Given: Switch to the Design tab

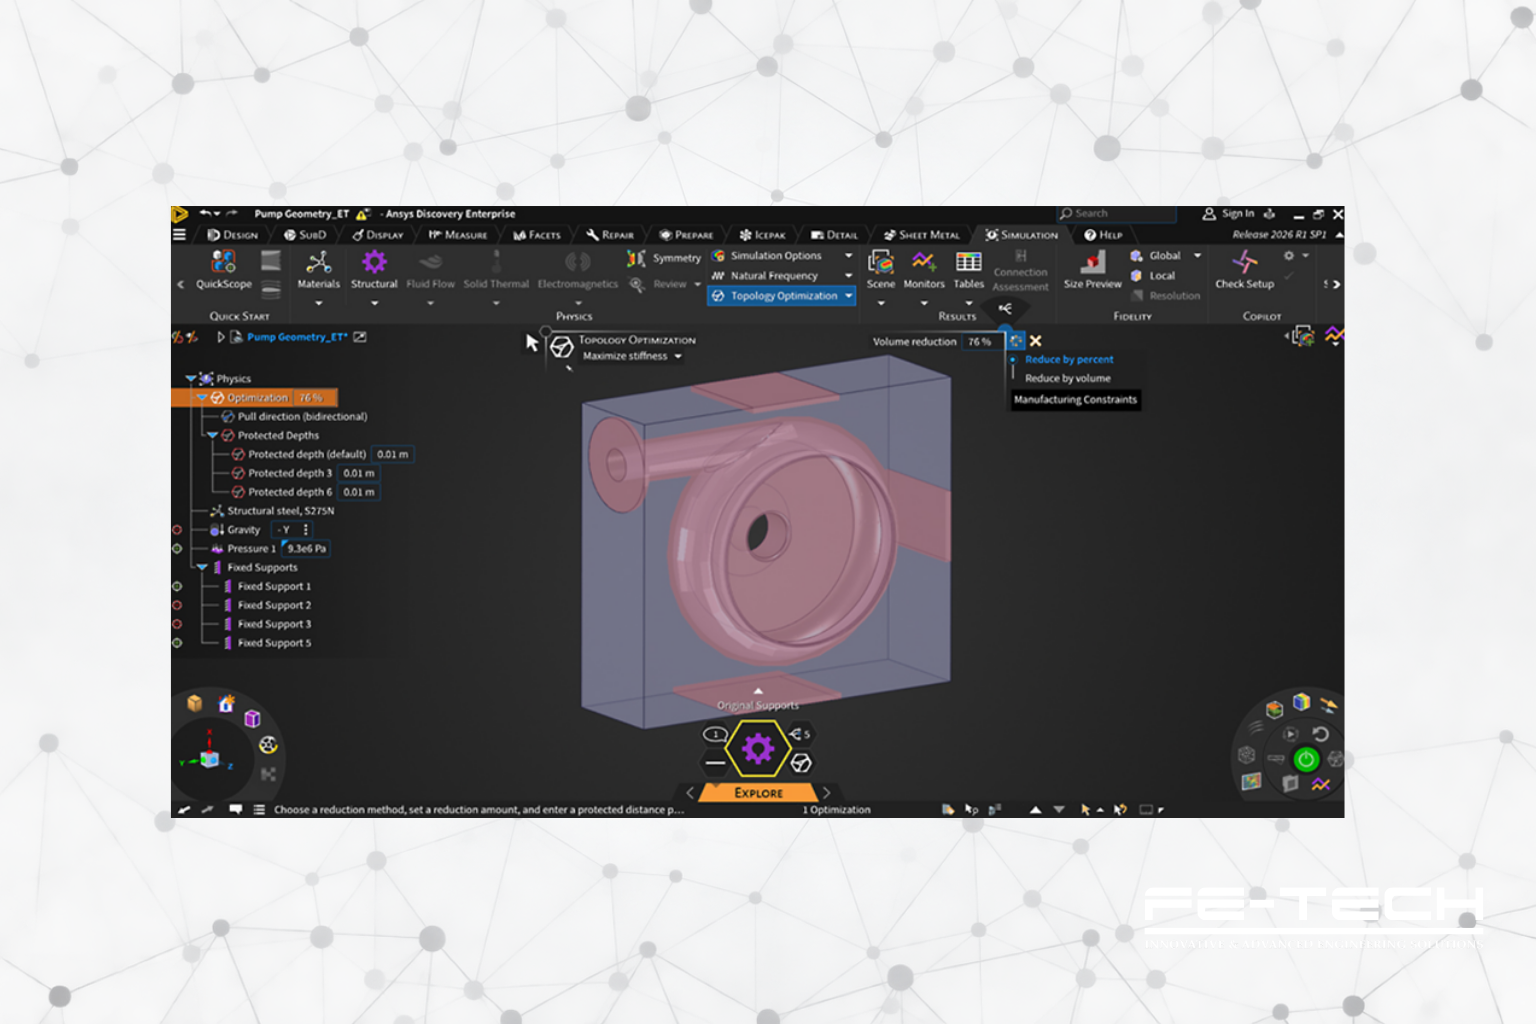Looking at the screenshot, I should [232, 235].
